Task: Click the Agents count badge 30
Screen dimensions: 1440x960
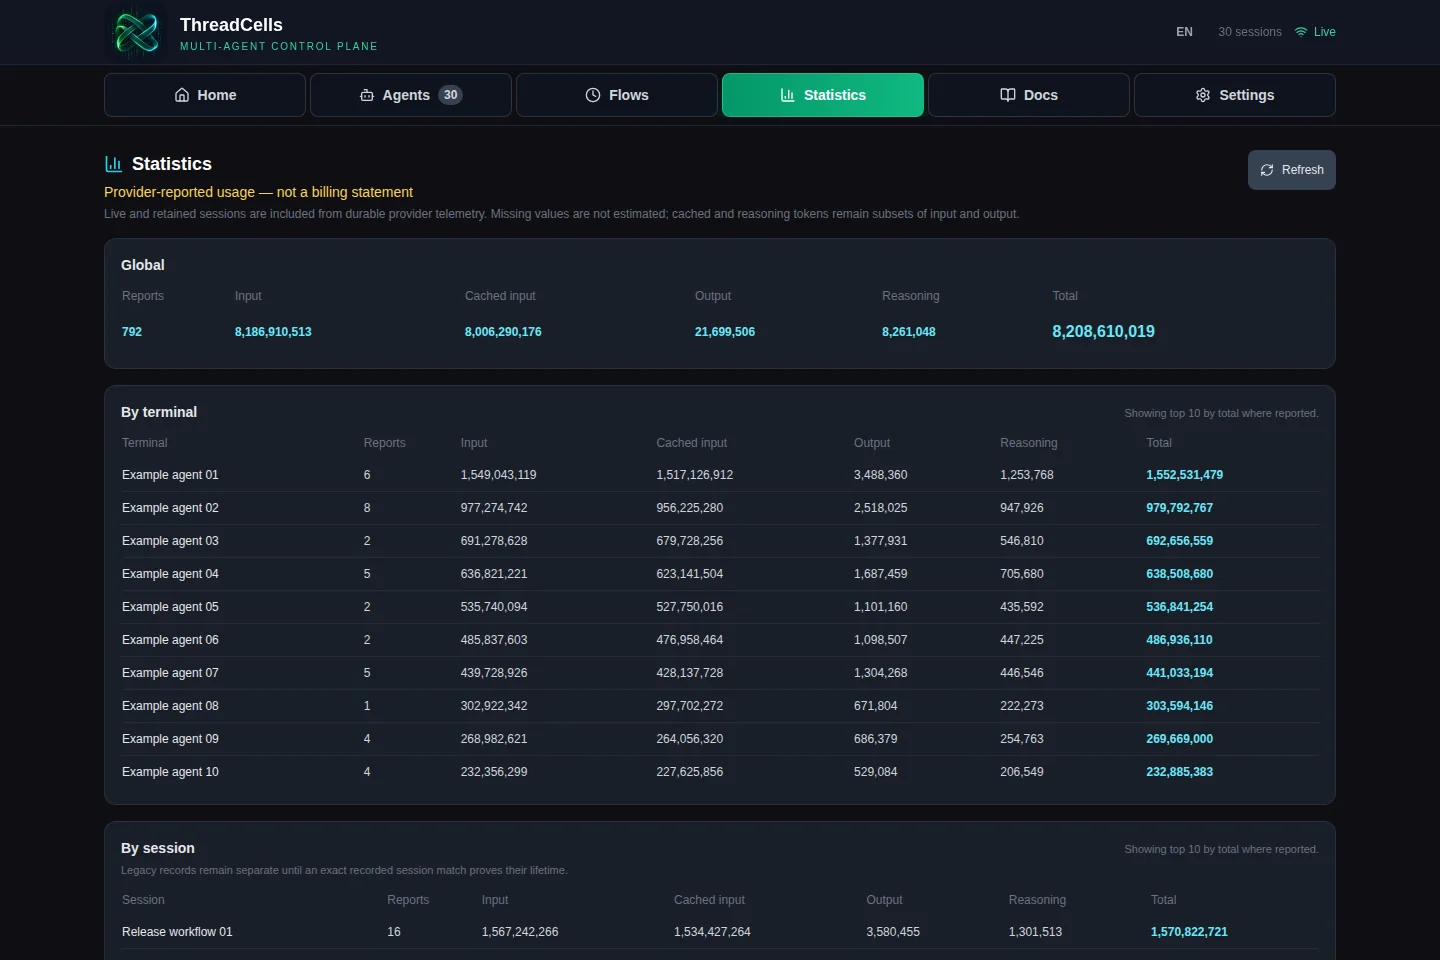Action: point(451,95)
